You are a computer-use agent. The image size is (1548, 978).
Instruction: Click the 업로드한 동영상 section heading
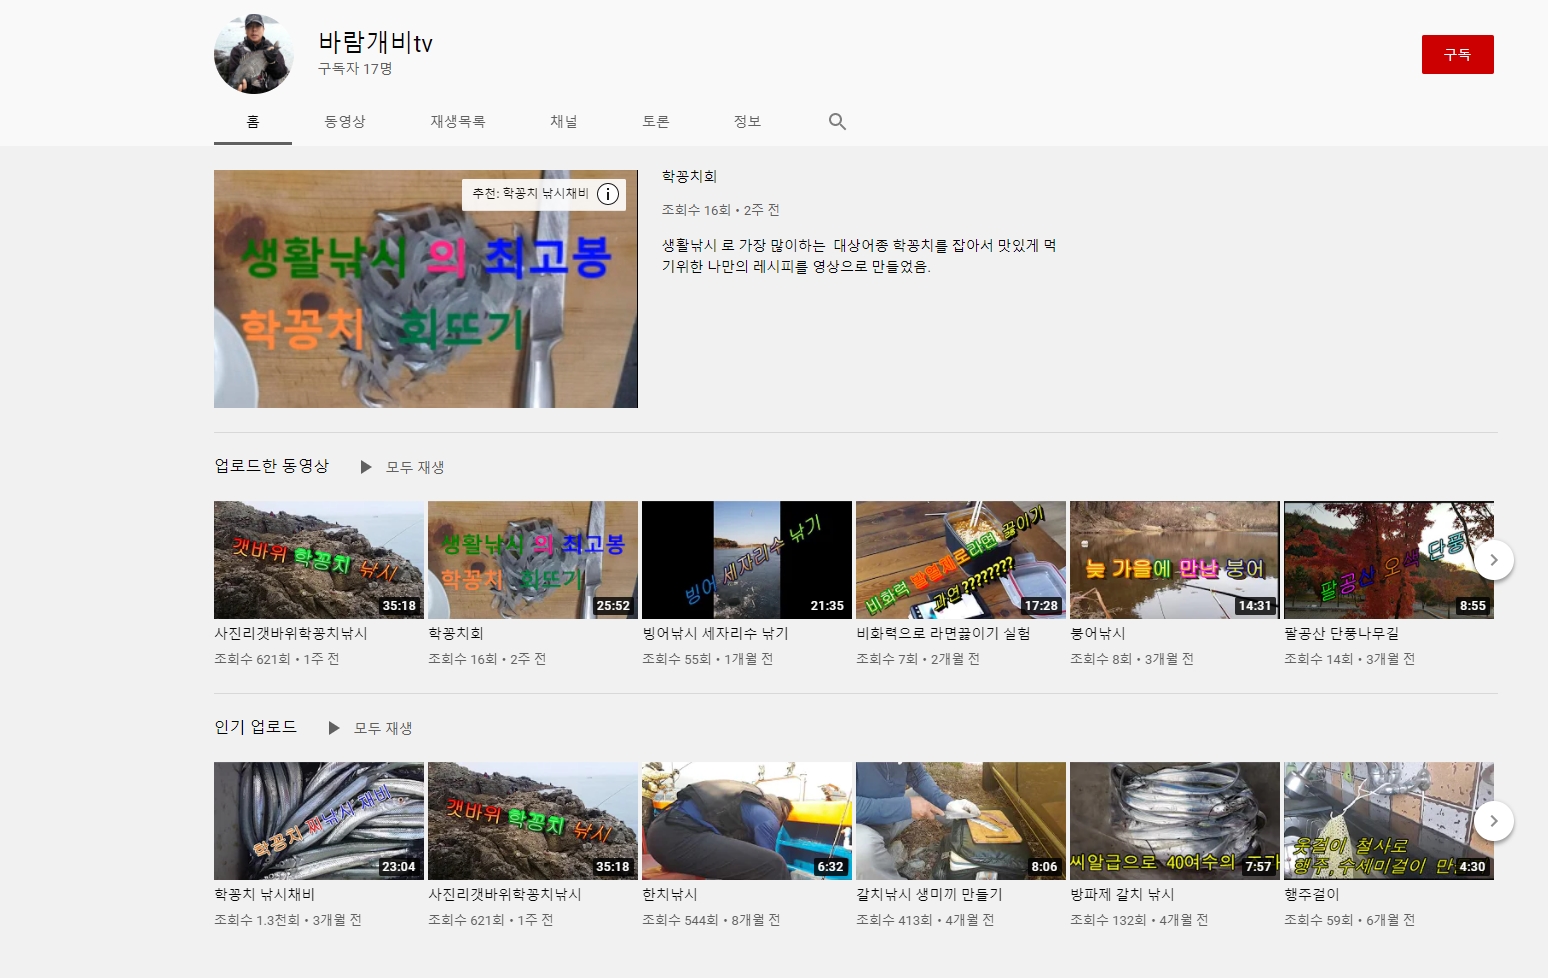point(272,466)
